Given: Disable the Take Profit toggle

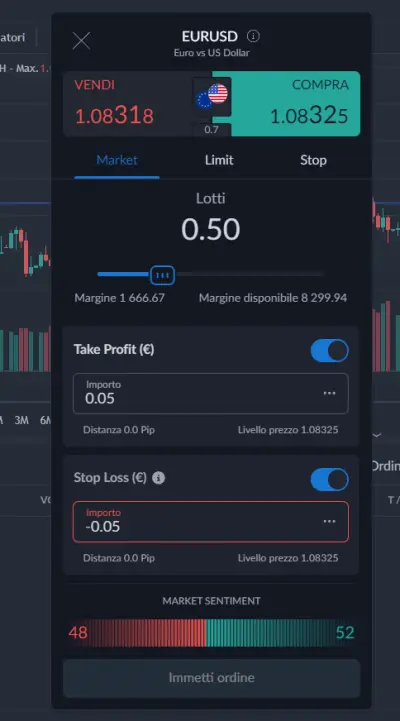Looking at the screenshot, I should click(330, 350).
